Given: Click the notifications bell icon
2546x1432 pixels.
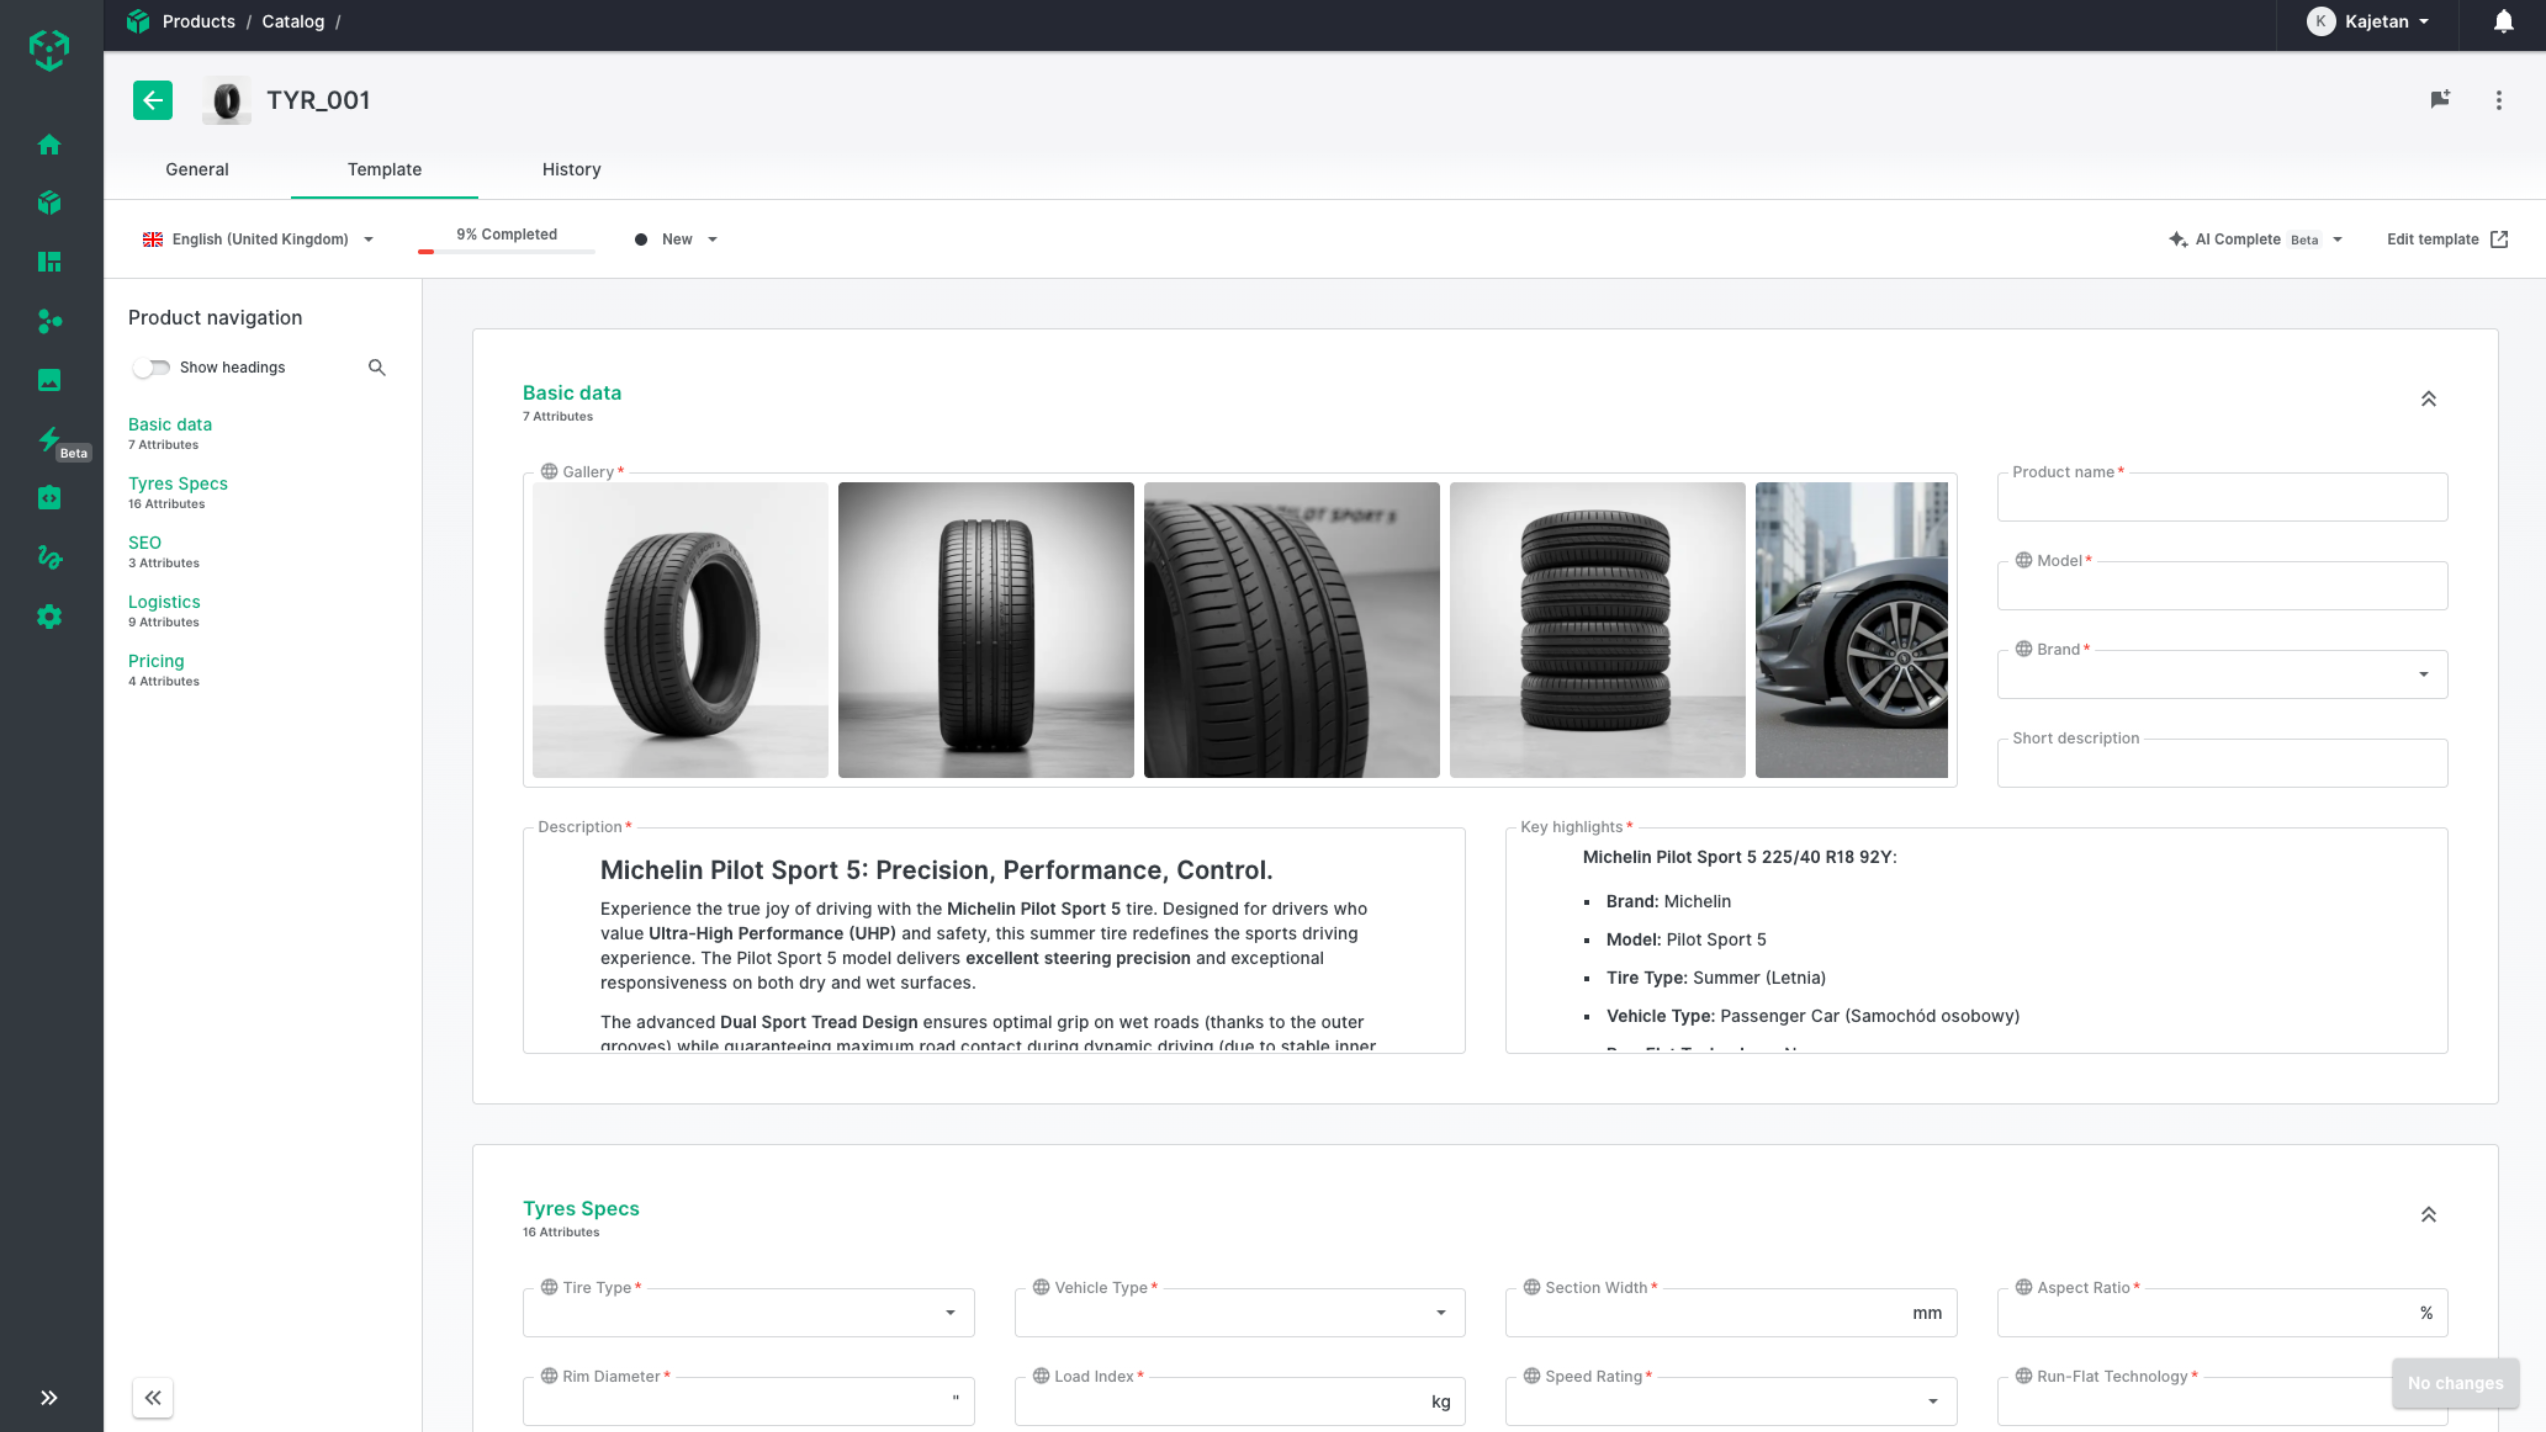Looking at the screenshot, I should click(x=2503, y=22).
